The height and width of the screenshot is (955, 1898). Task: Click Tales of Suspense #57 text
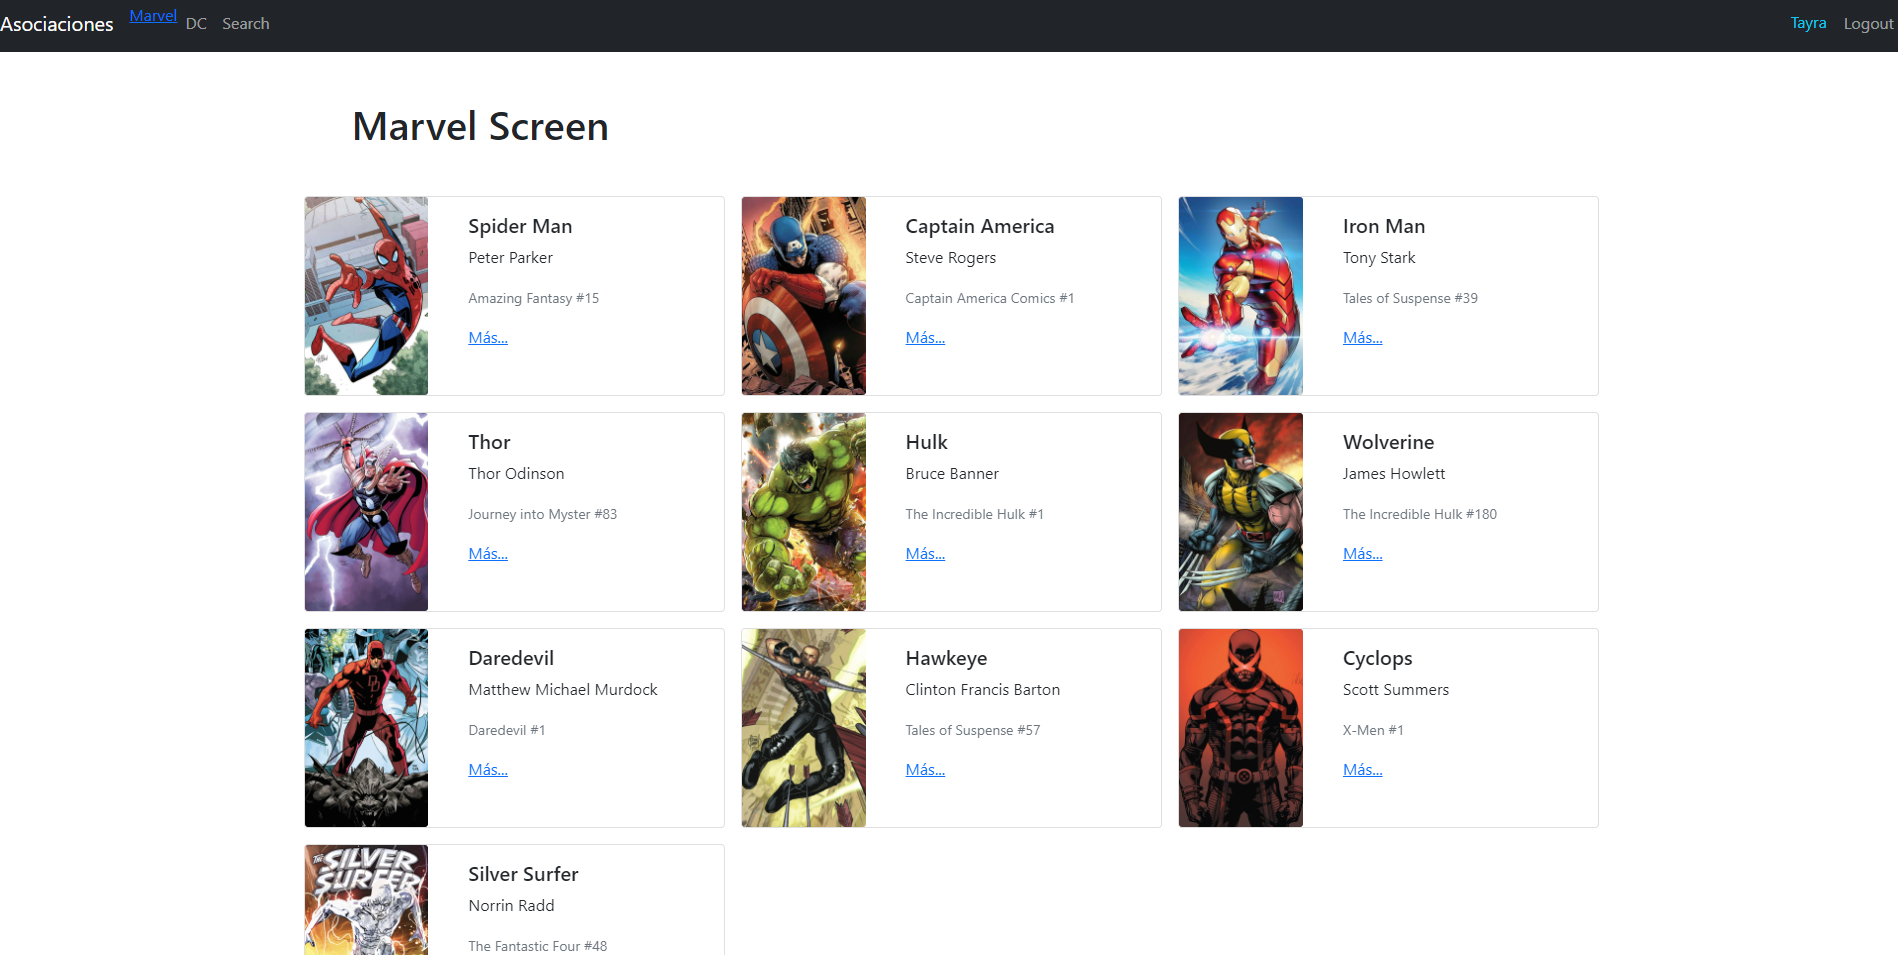coord(973,730)
